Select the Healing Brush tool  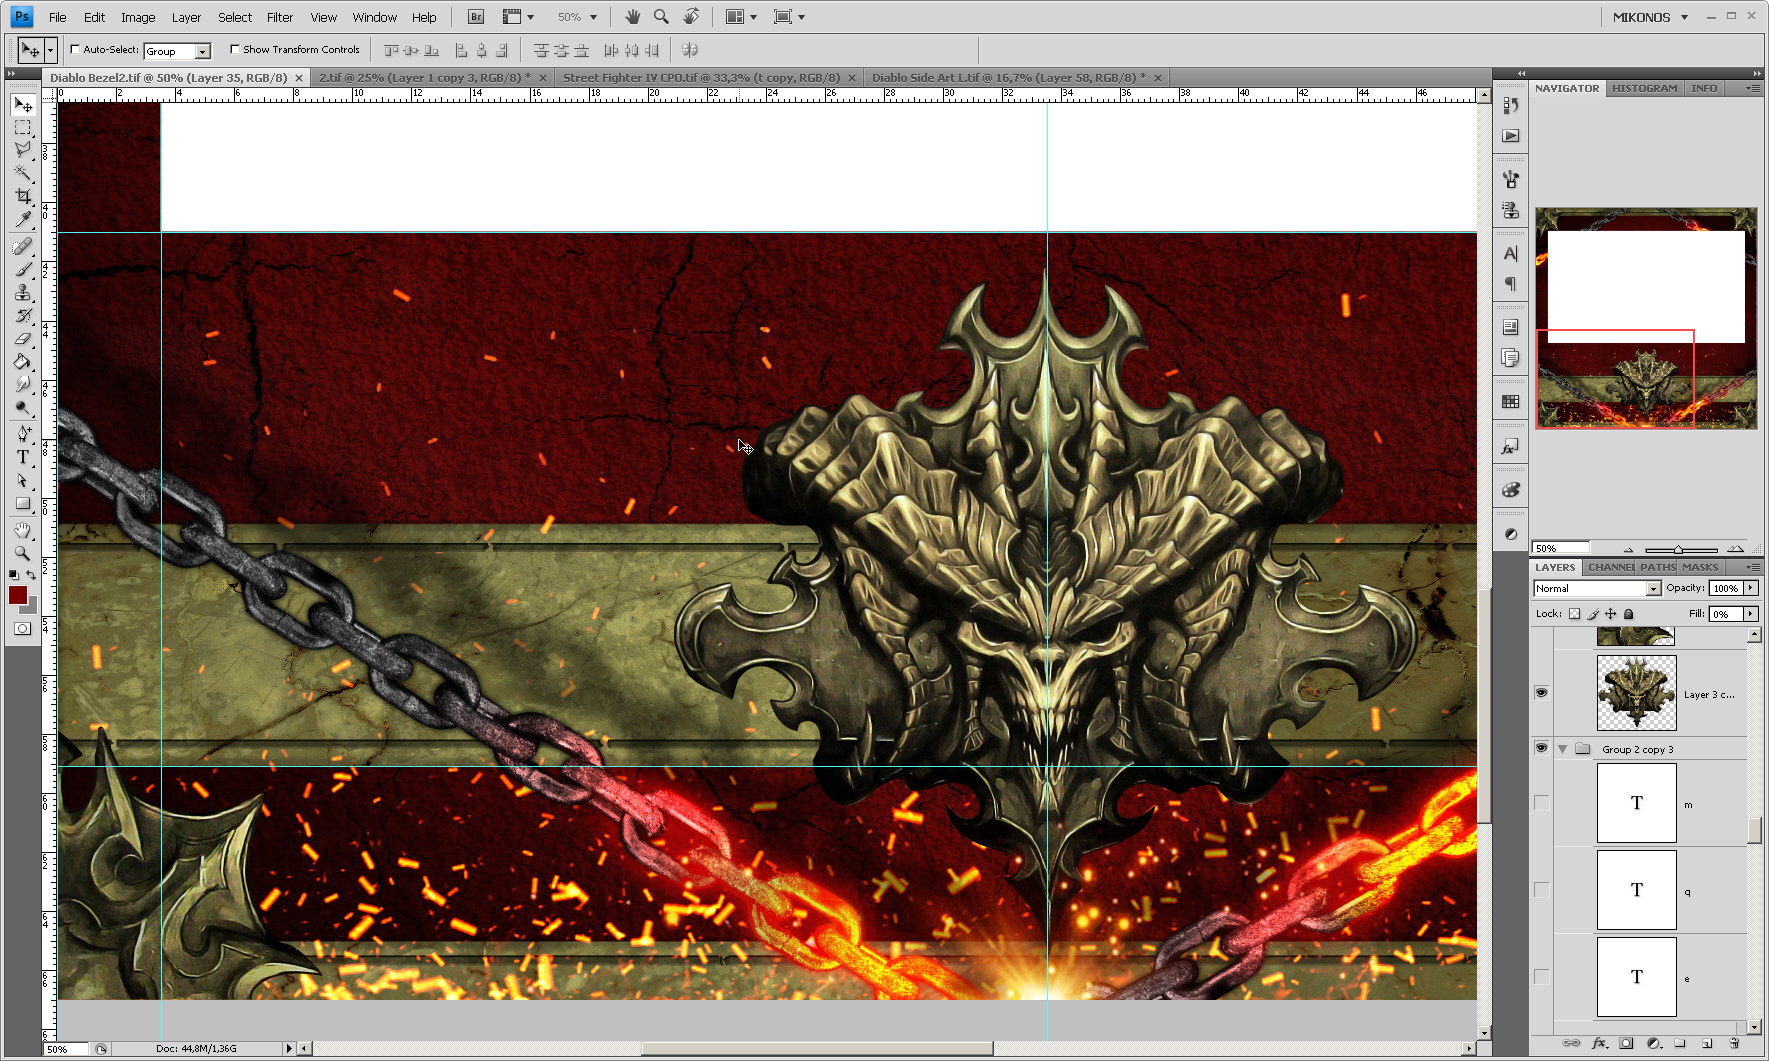click(23, 246)
